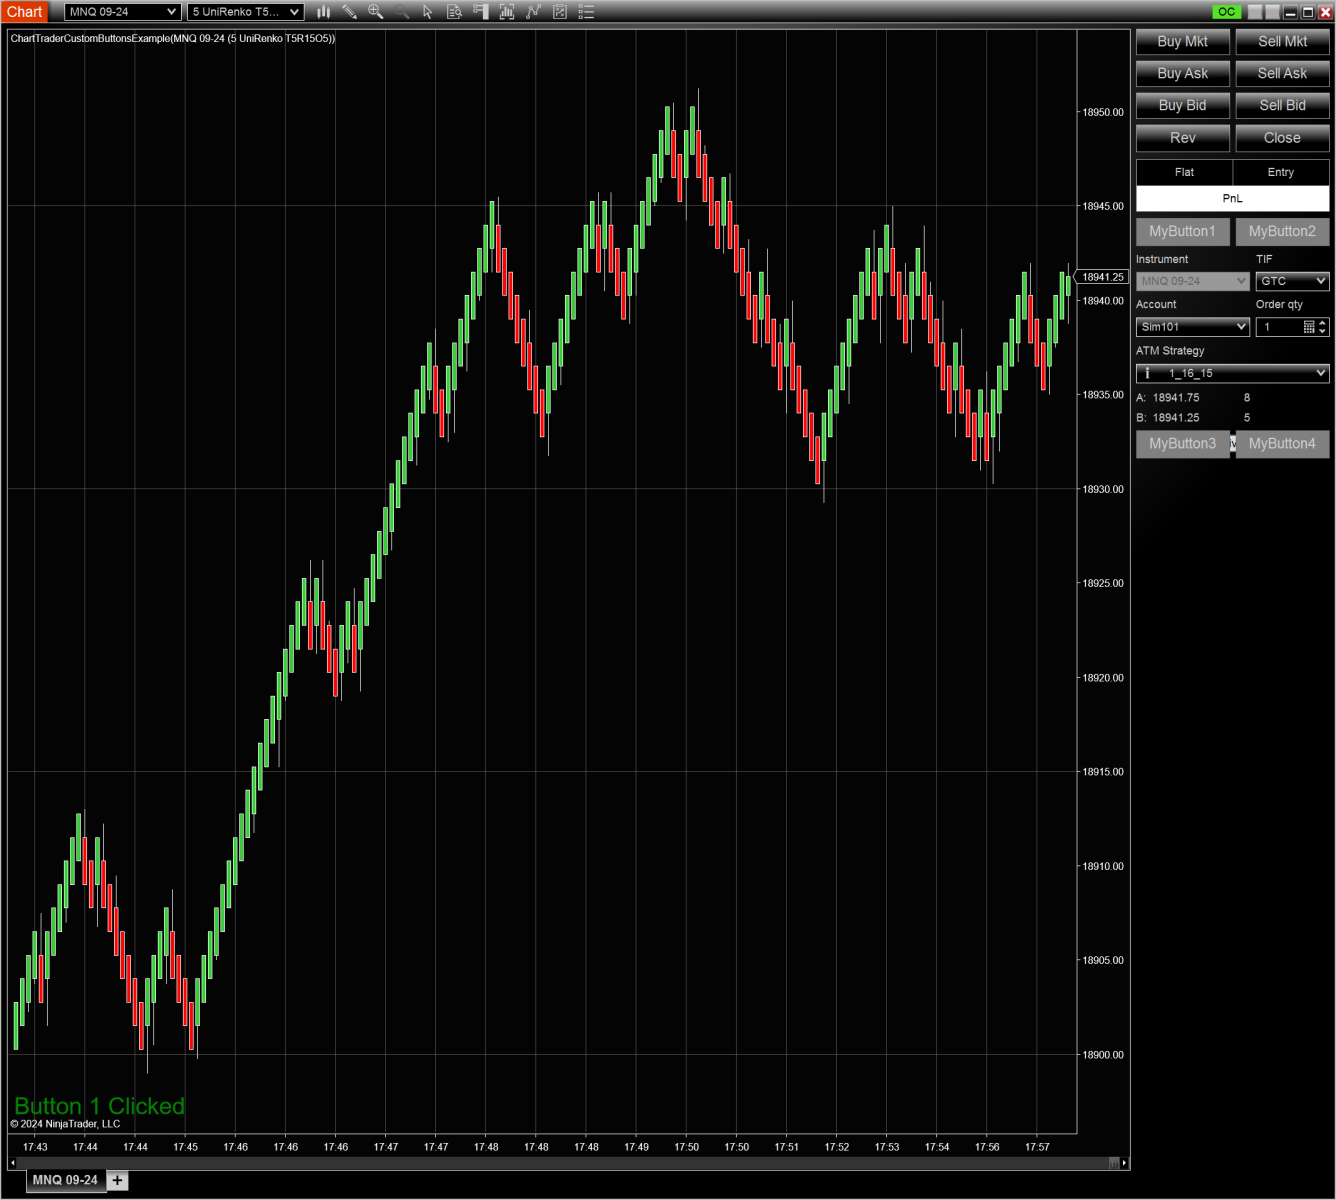Click MyButton3
This screenshot has width=1336, height=1200.
point(1183,444)
